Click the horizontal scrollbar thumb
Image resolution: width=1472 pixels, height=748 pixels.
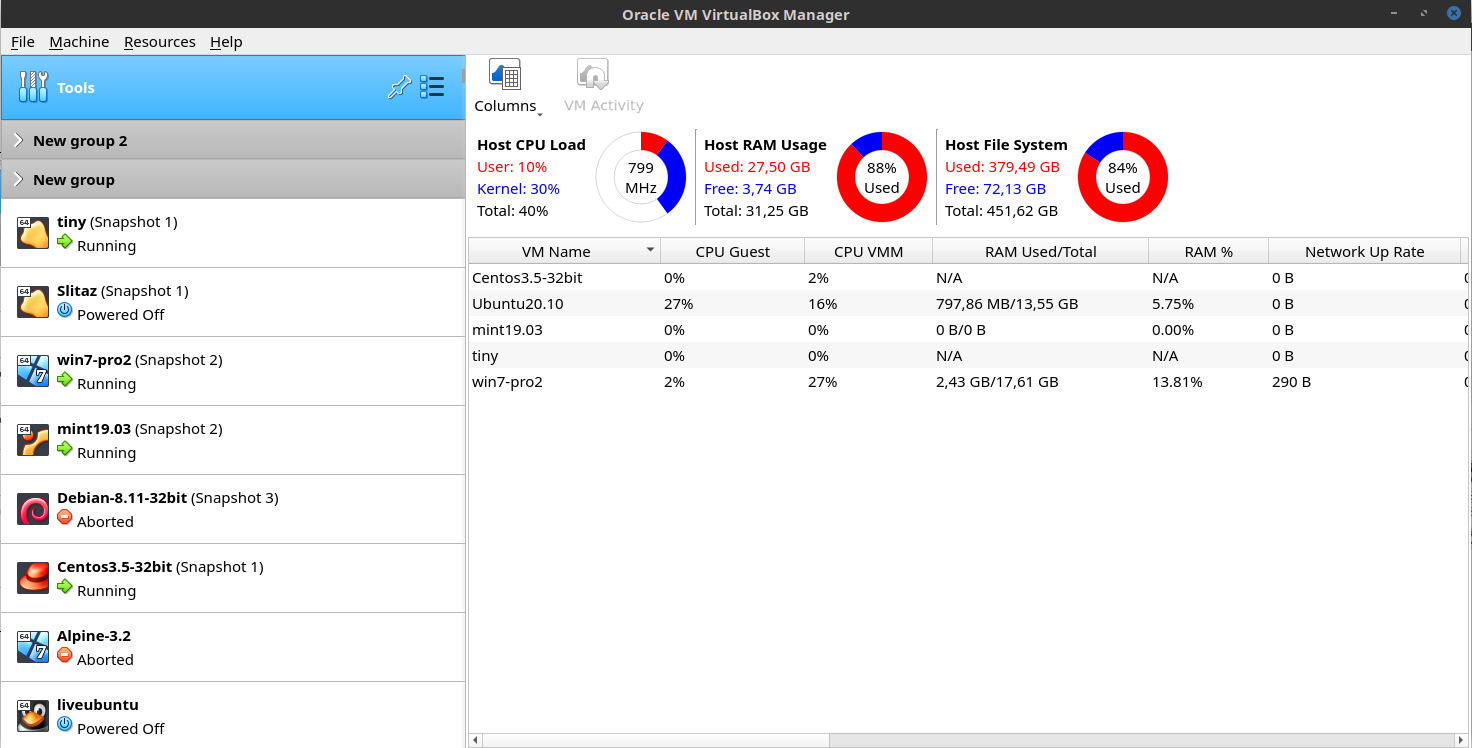point(656,741)
